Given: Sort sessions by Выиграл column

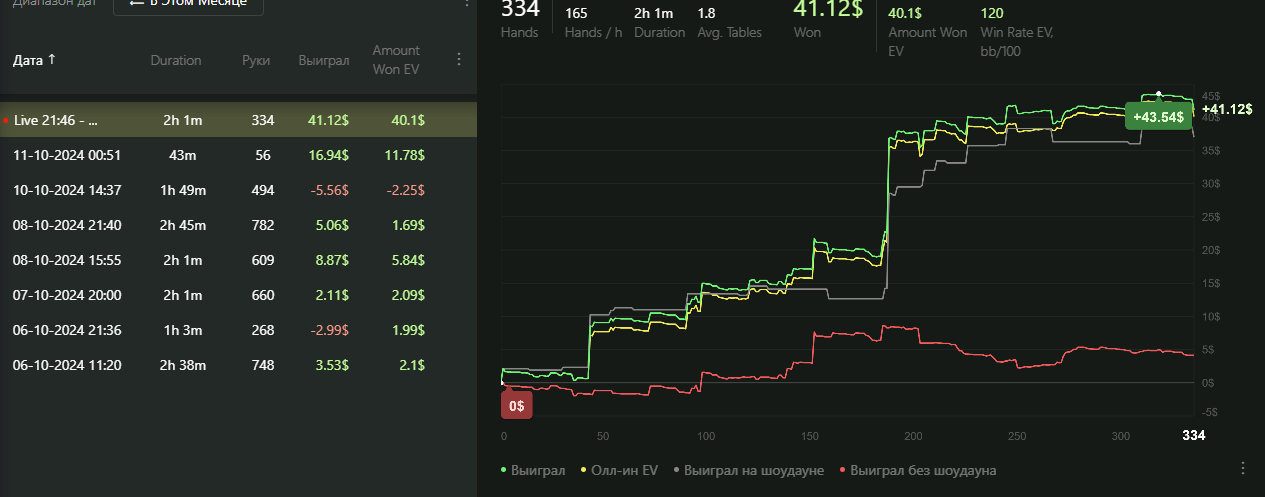Looking at the screenshot, I should pos(324,60).
